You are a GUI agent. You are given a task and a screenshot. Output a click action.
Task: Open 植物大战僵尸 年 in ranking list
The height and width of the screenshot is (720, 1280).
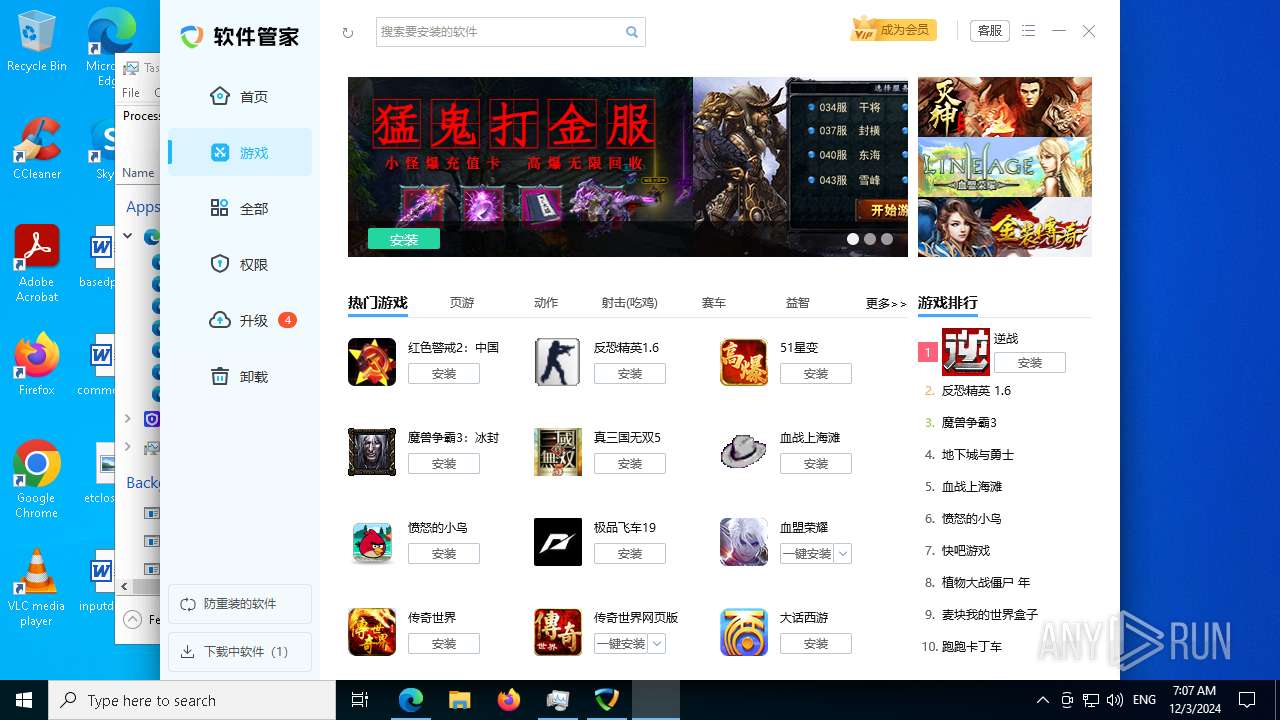point(986,583)
